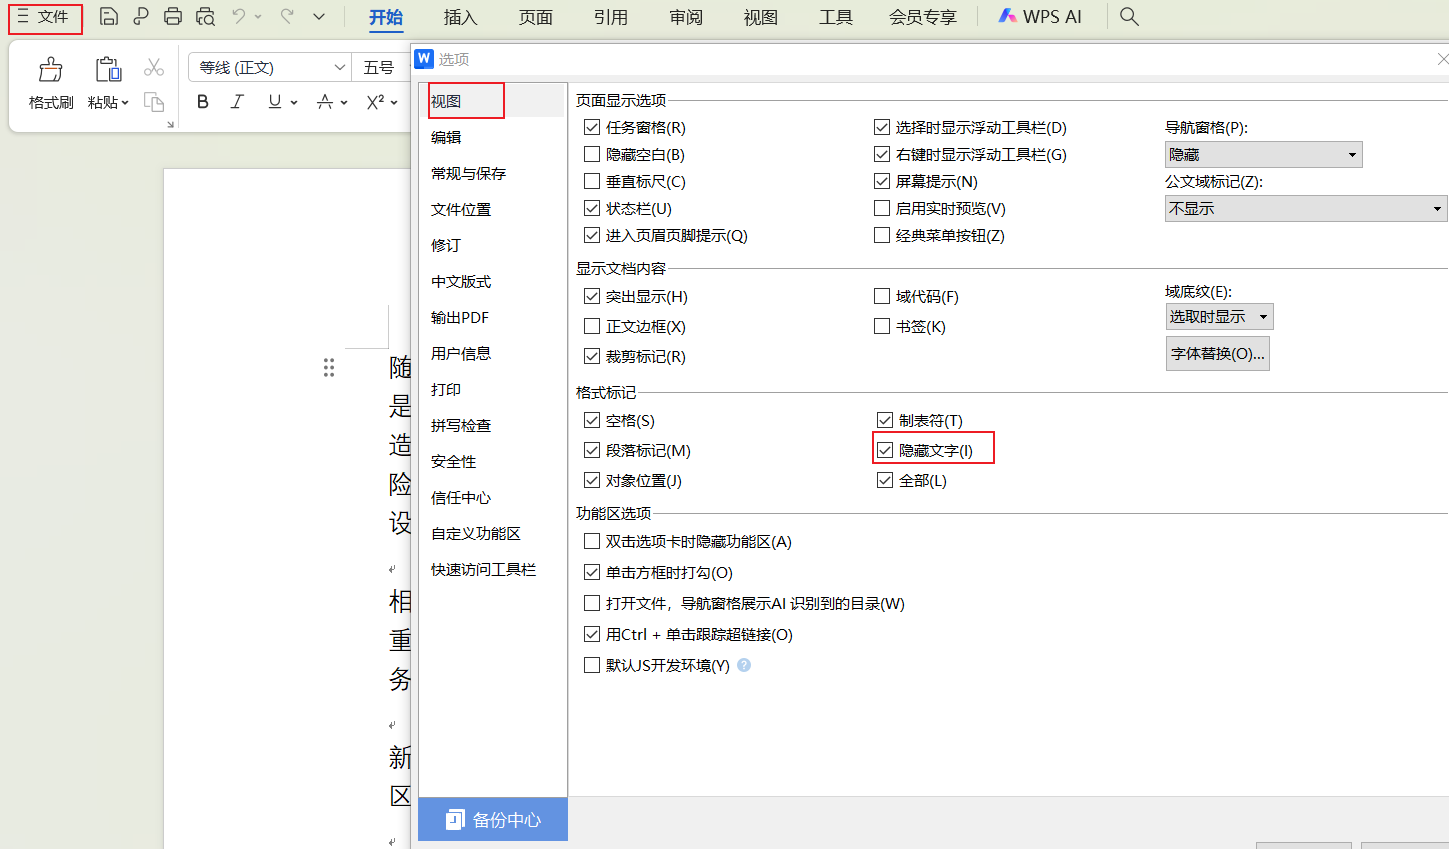Viewport: 1449px width, 849px height.
Task: Expand Undo history dropdown arrow
Action: 258,16
